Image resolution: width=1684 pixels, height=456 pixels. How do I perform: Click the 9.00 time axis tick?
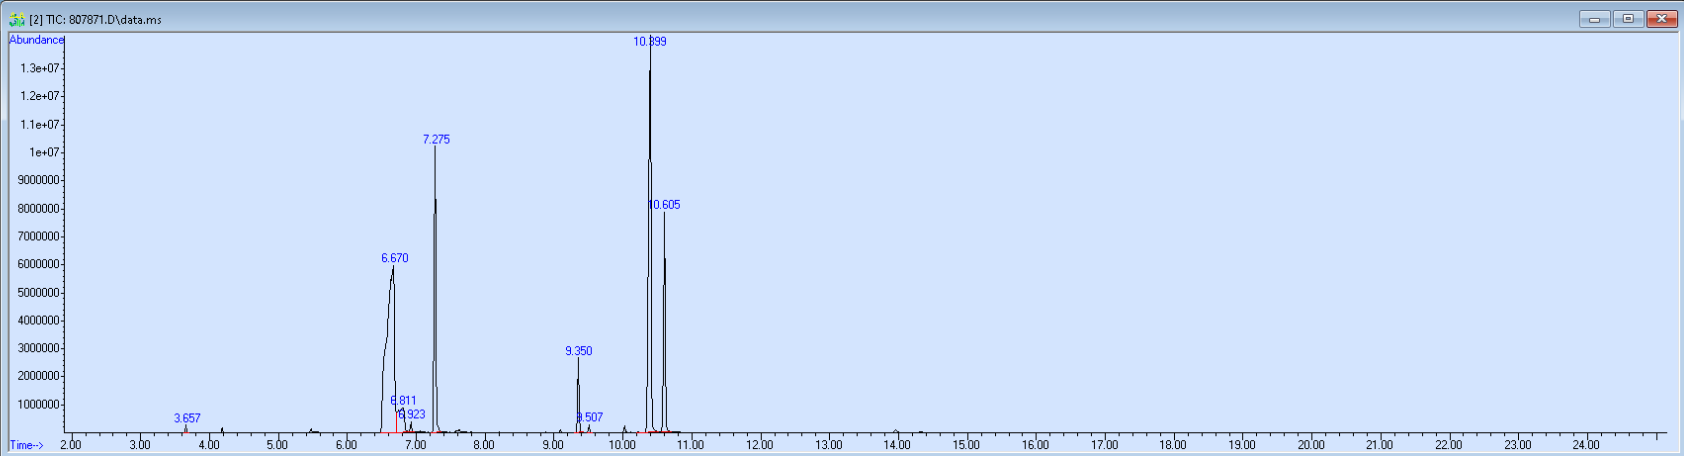coord(553,445)
